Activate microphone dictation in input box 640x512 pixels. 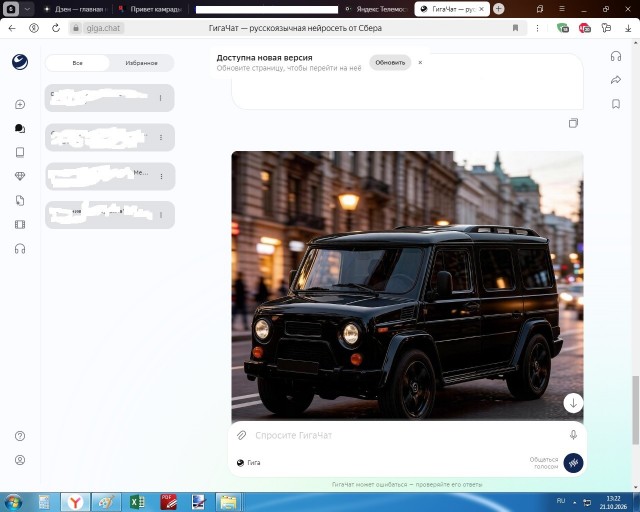click(x=573, y=435)
